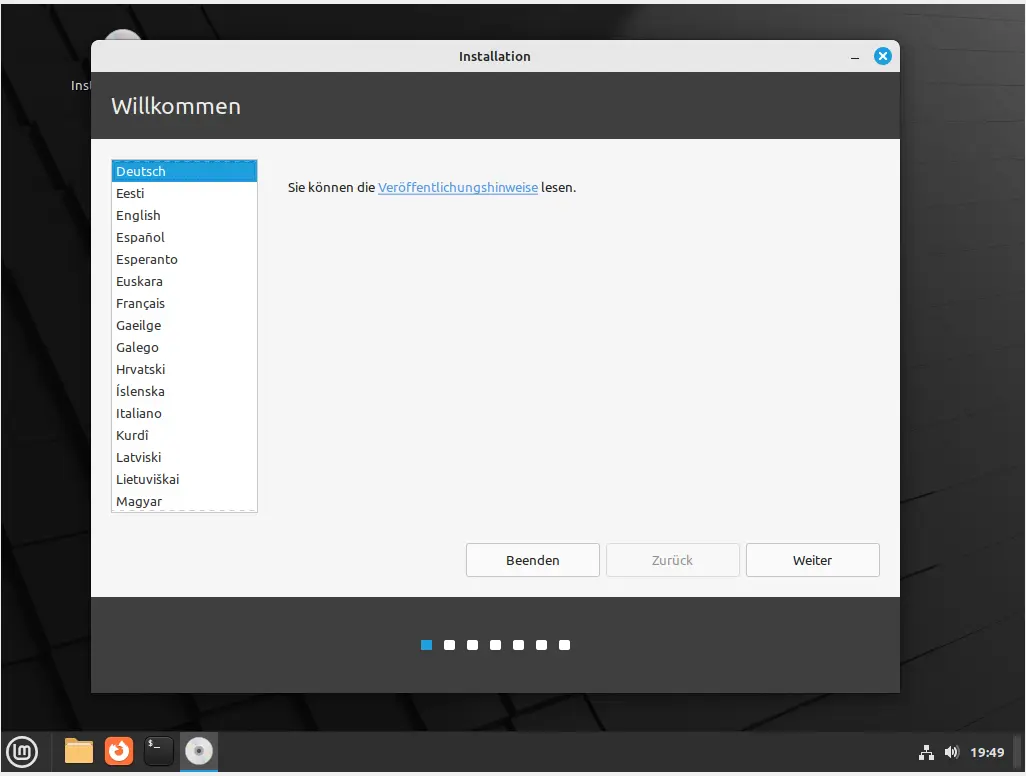1026x776 pixels.
Task: Click the clock showing 19:49
Action: (987, 752)
